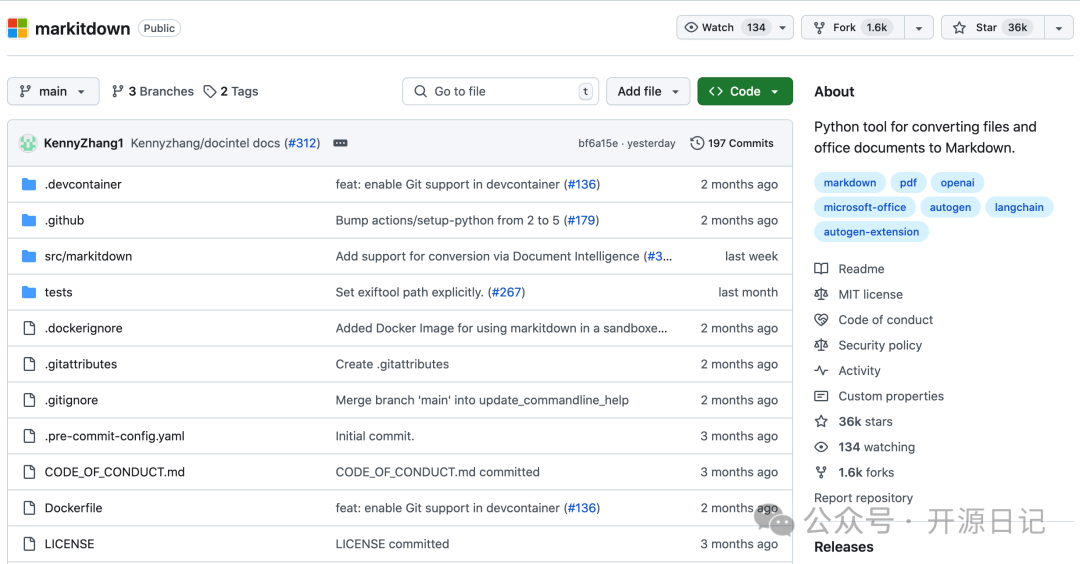Image resolution: width=1080 pixels, height=564 pixels.
Task: Open the Star lists dropdown arrow
Action: (1059, 28)
